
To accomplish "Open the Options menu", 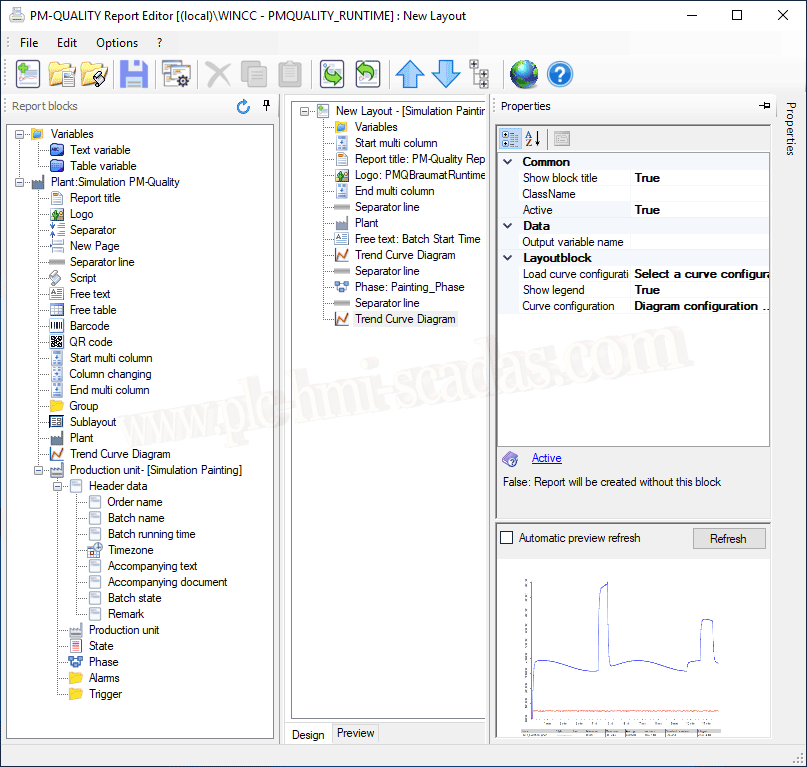I will coord(117,43).
